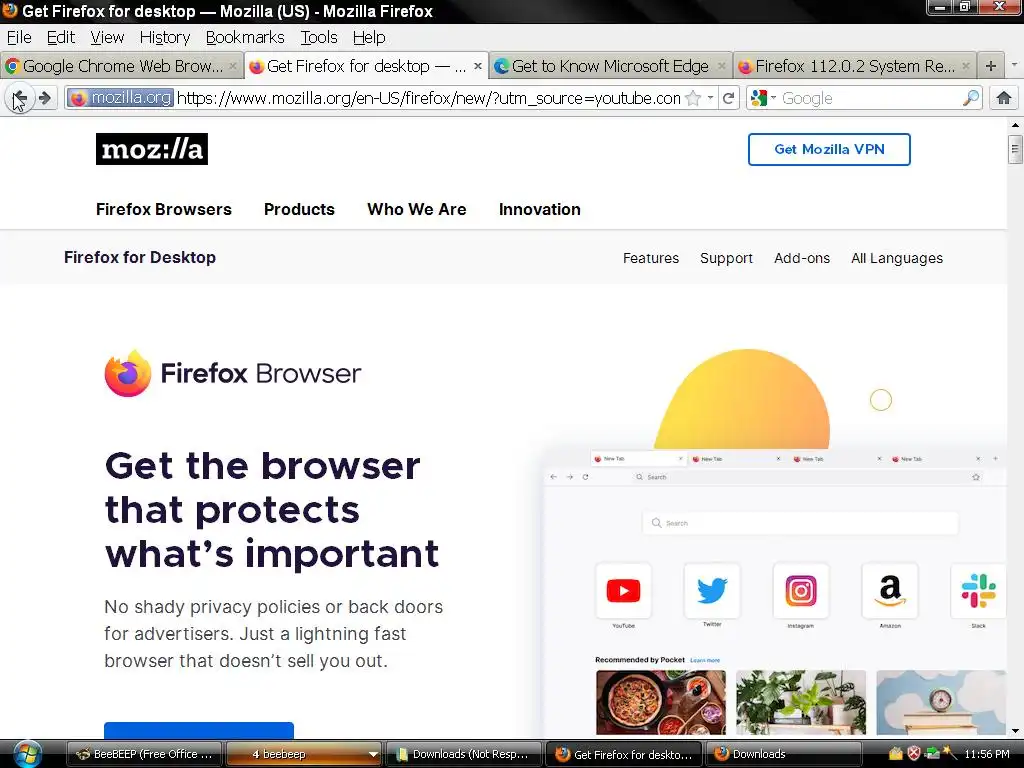
Task: Click the scrollbar up arrow
Action: 1014,125
